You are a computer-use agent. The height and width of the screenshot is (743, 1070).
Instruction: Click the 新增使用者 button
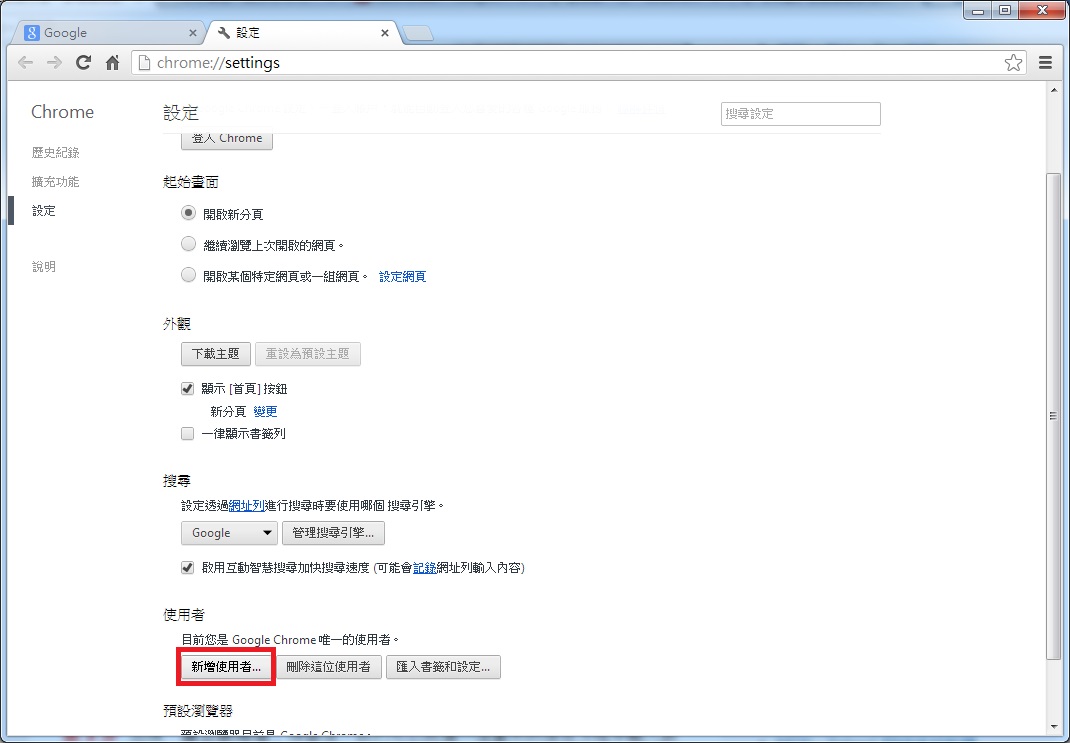click(x=225, y=666)
